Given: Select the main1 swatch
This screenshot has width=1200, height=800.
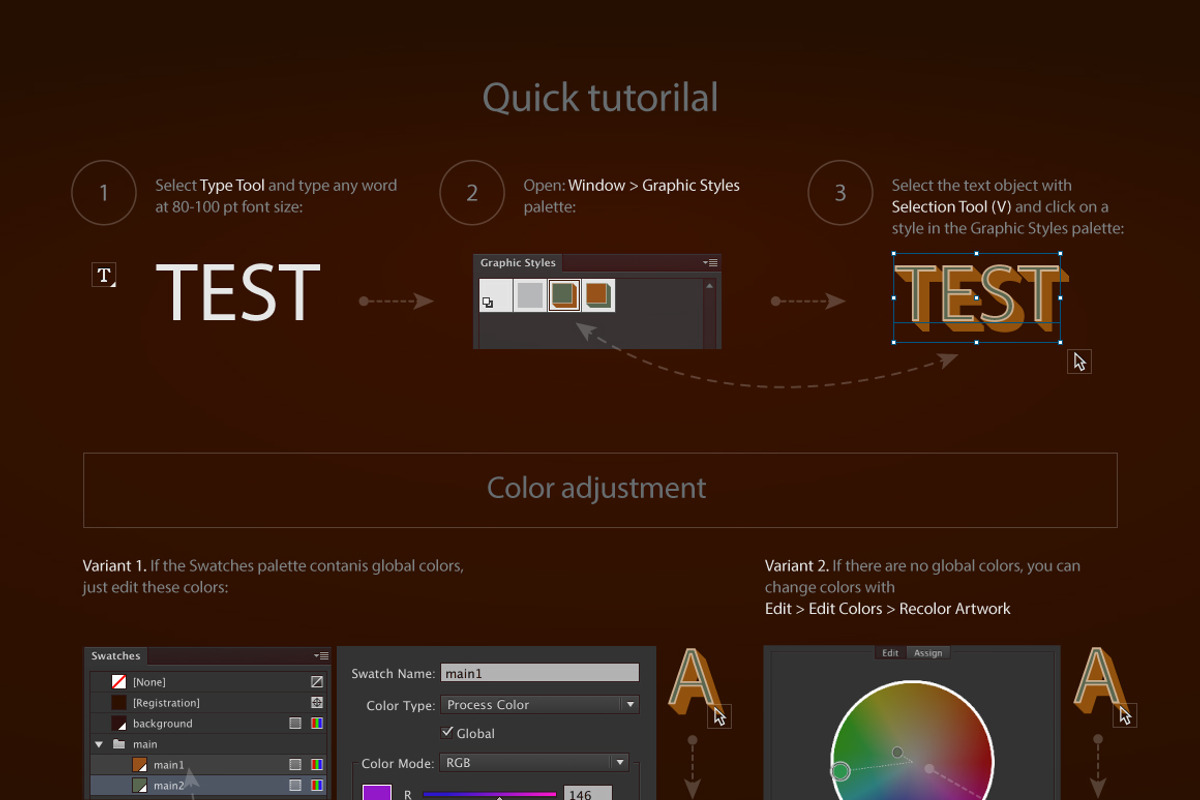Looking at the screenshot, I should [208, 765].
